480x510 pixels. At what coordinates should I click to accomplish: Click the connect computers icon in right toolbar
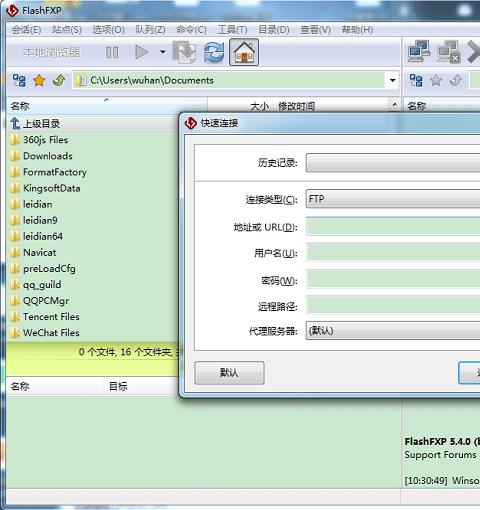[419, 51]
